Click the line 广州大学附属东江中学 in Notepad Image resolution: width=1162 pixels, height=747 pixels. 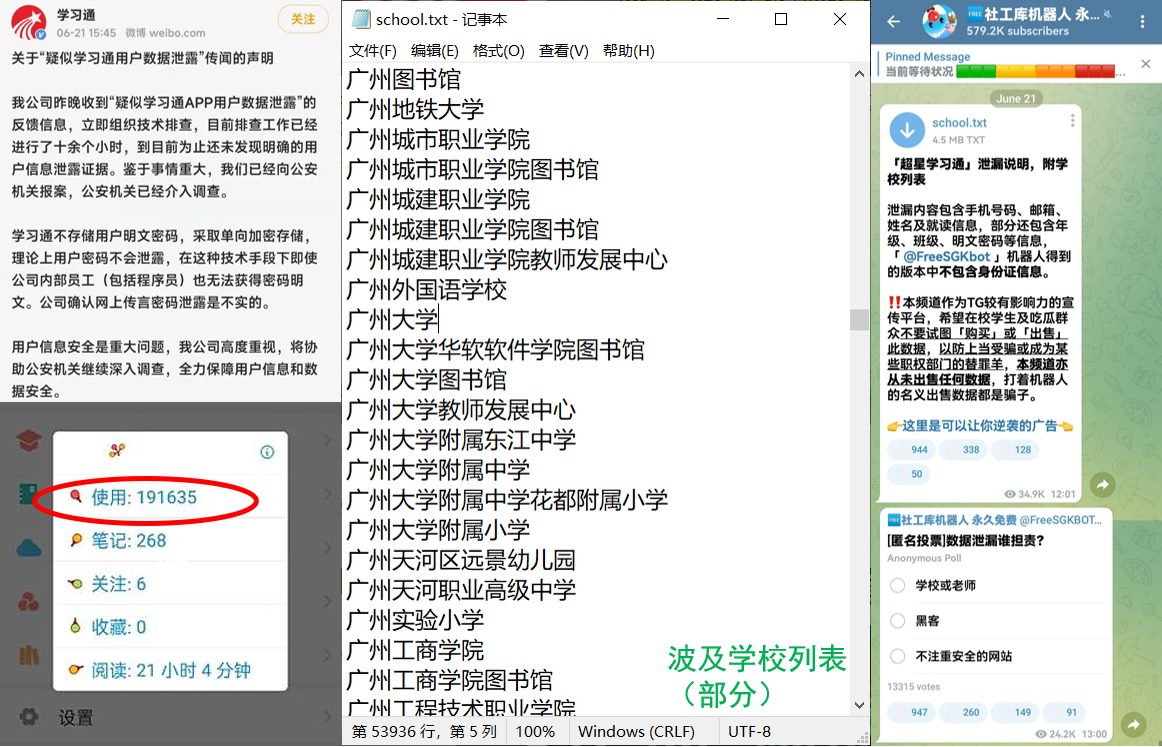point(461,440)
